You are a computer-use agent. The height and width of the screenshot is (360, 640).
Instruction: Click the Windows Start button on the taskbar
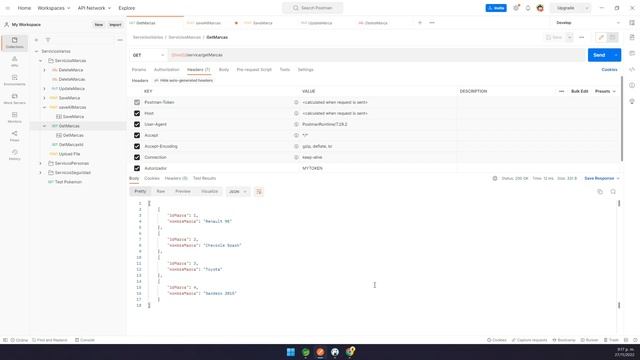pos(291,352)
